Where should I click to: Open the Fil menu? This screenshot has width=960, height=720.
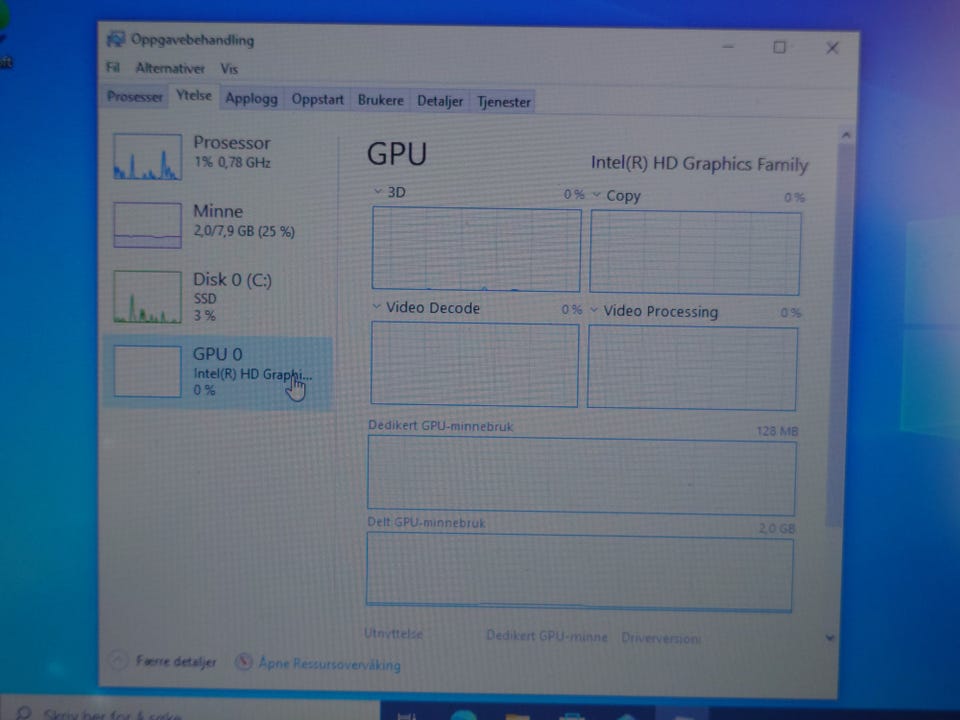click(x=113, y=67)
